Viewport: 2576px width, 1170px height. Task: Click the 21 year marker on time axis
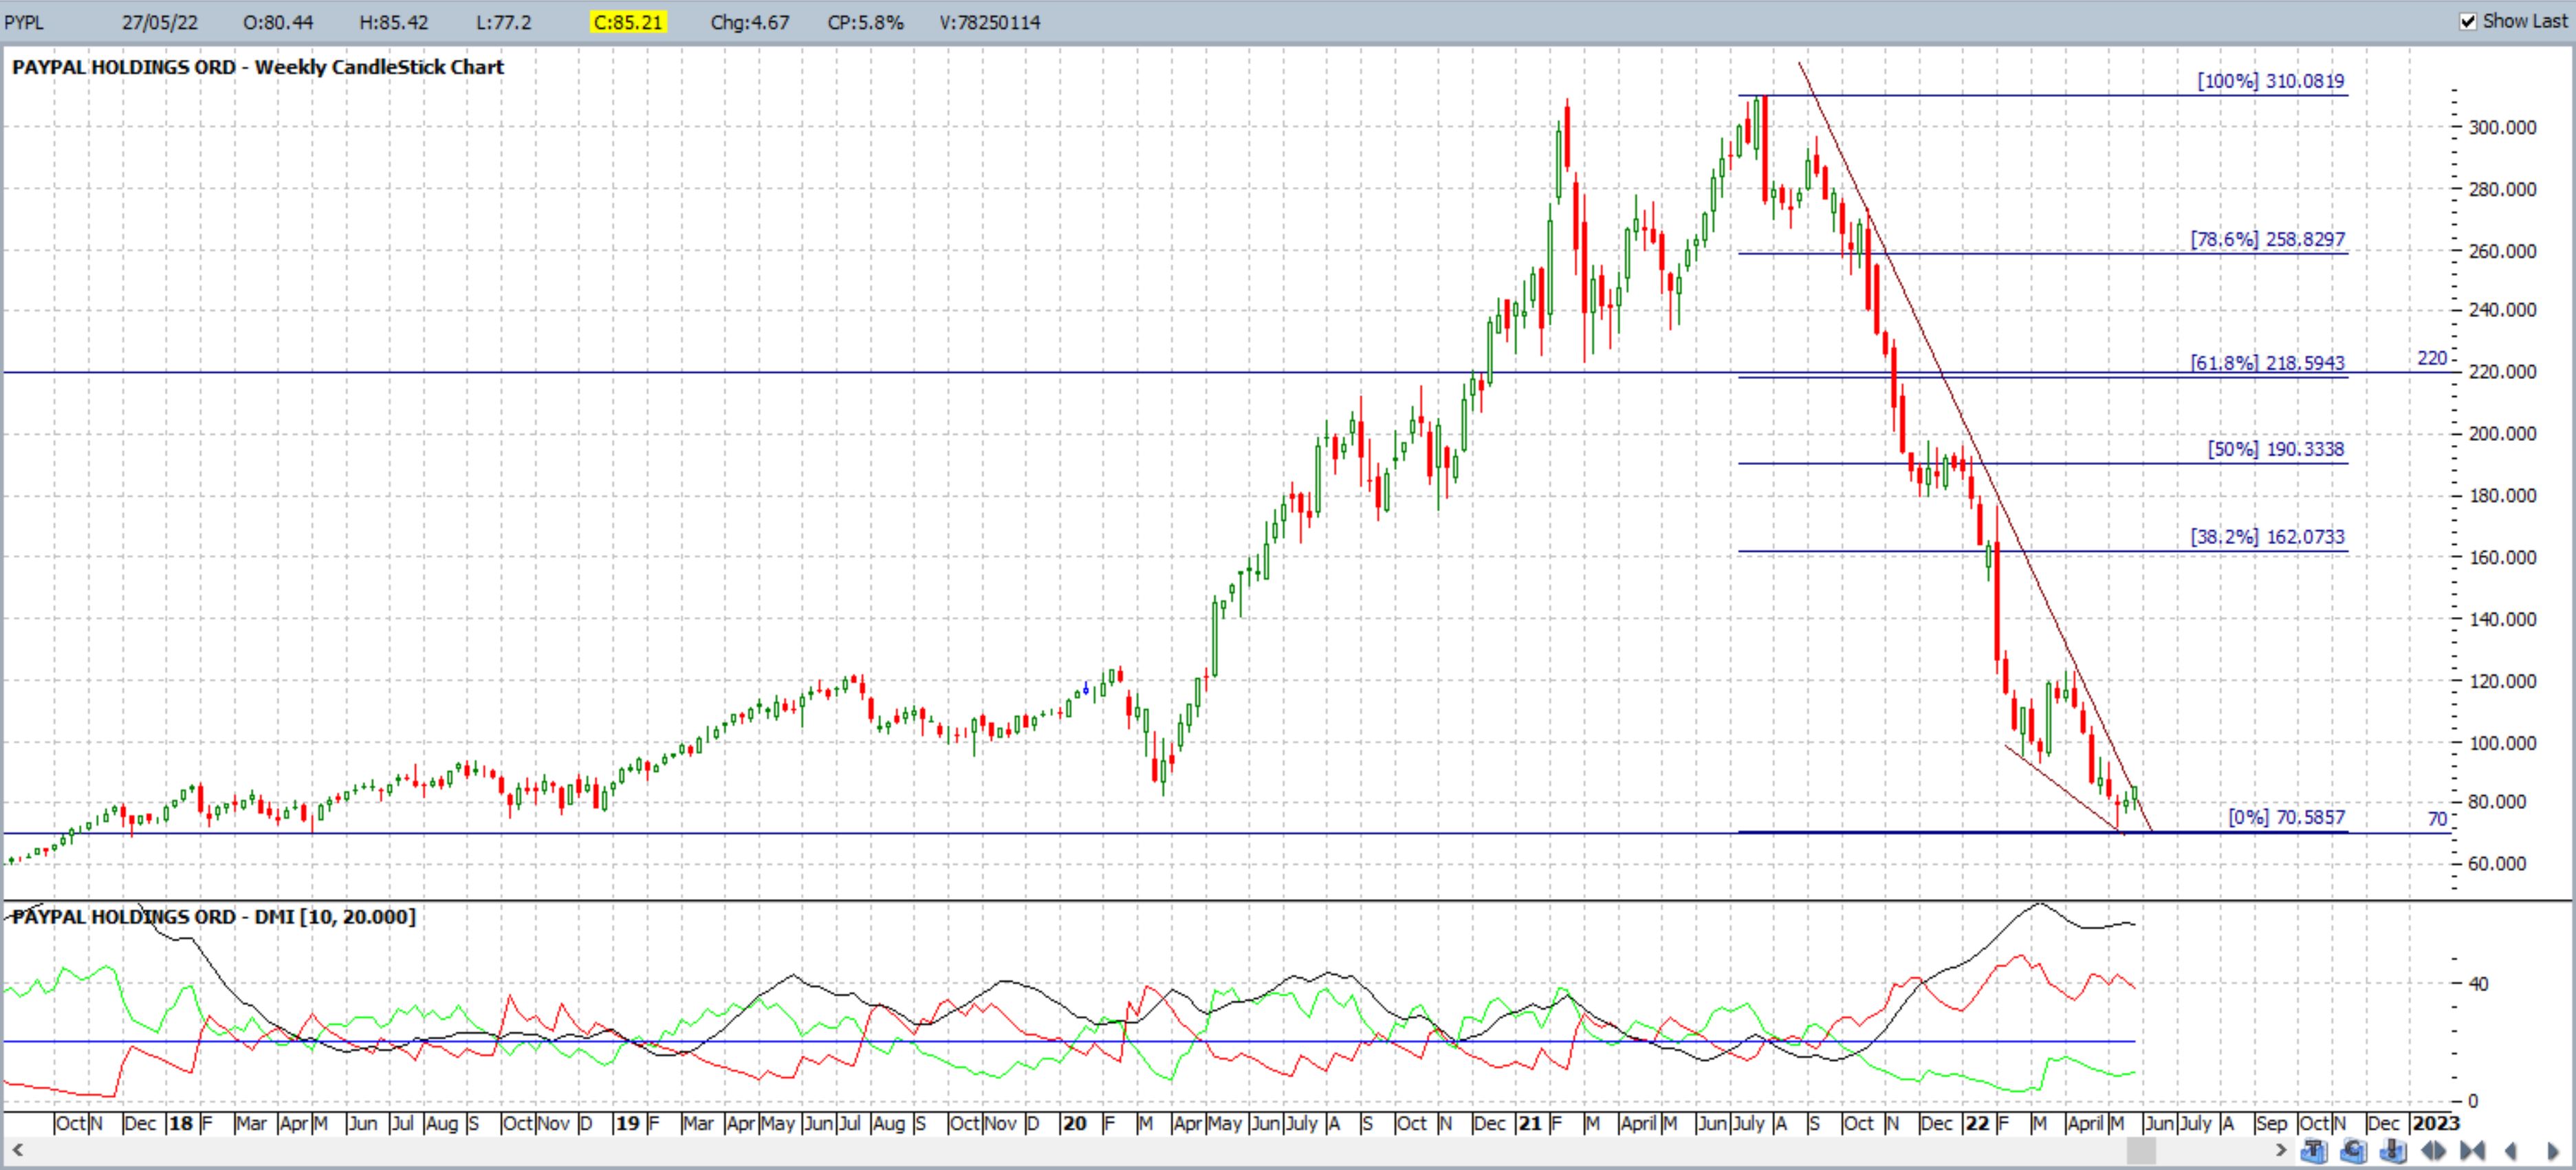click(x=1530, y=1123)
